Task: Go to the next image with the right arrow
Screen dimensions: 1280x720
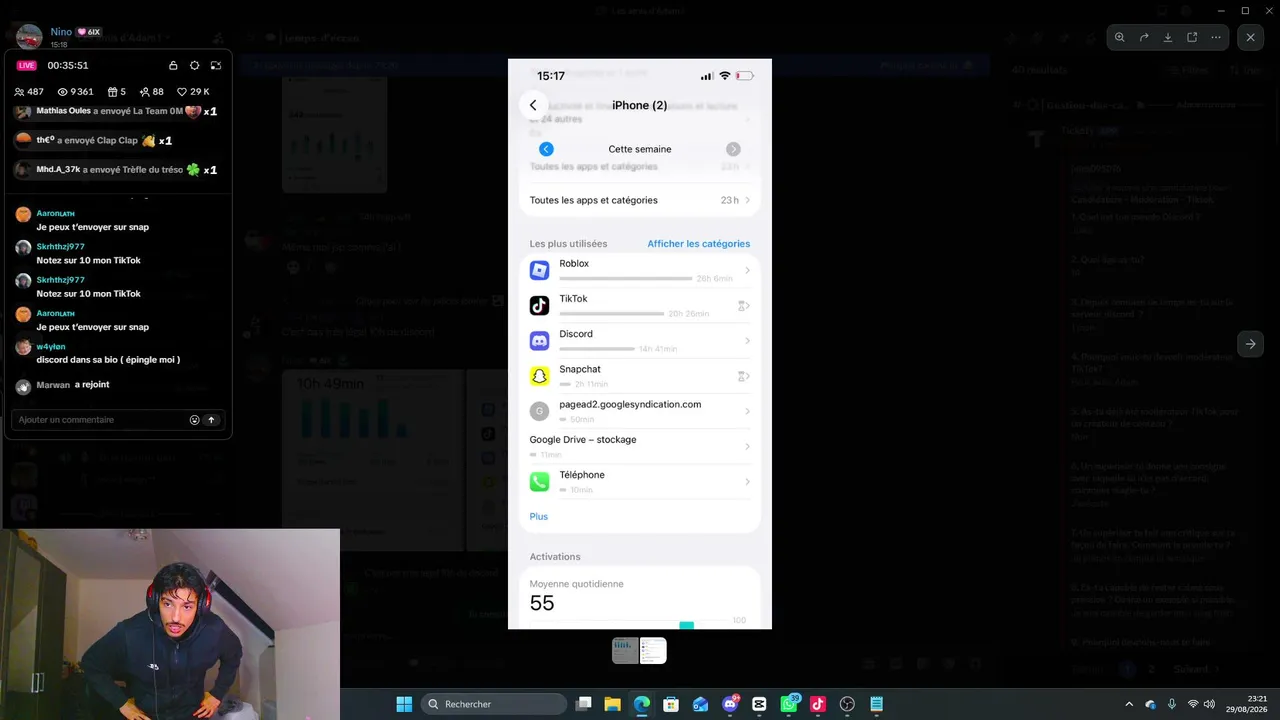Action: tap(1250, 344)
